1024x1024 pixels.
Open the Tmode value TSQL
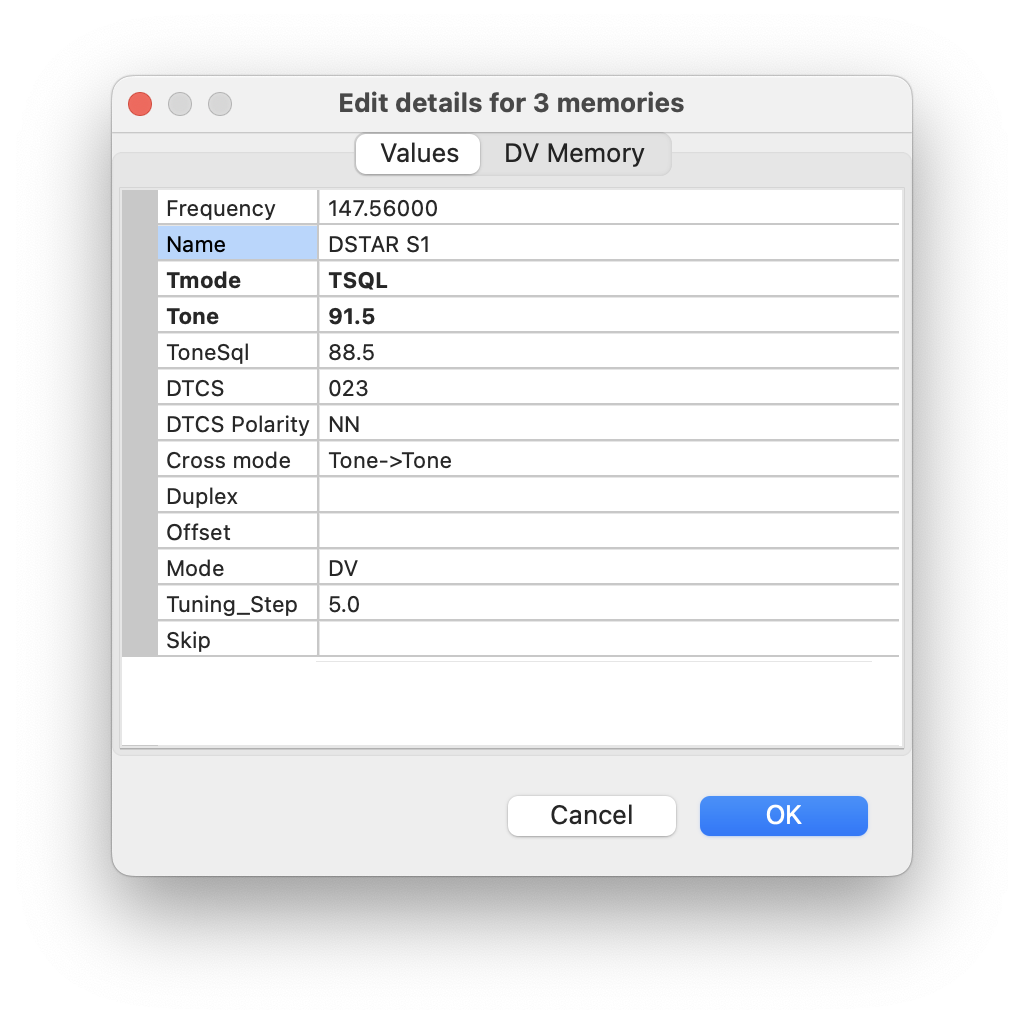(609, 280)
